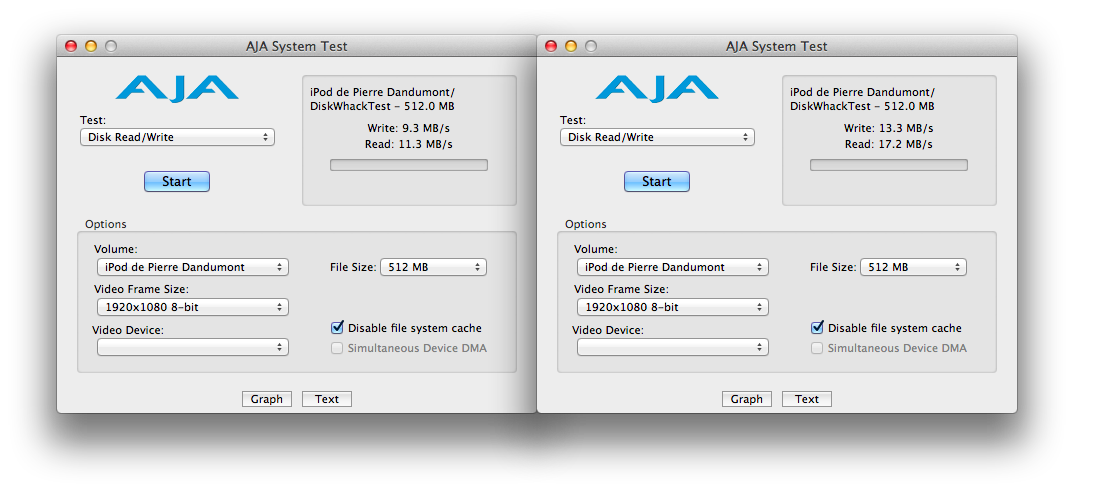
Task: Enable Disable file system cache in left window
Action: coord(338,328)
